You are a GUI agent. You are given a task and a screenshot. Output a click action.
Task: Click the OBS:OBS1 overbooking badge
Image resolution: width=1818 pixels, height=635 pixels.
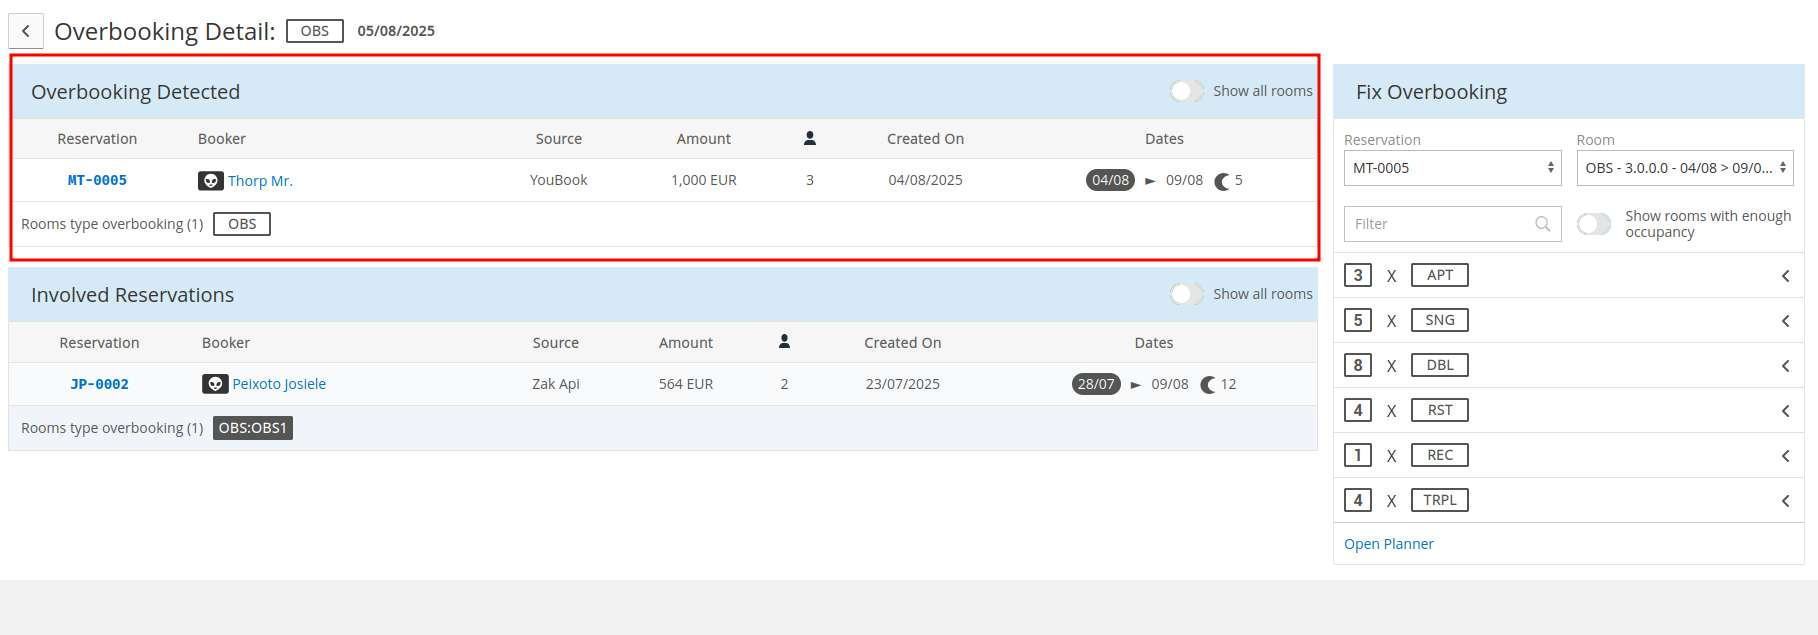tap(253, 428)
